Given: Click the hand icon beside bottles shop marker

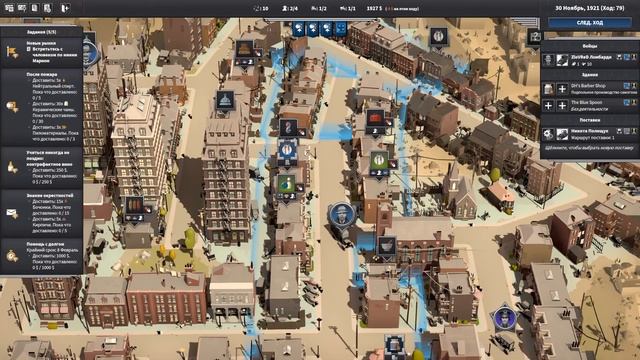Looking at the screenshot, I should coord(147,209).
